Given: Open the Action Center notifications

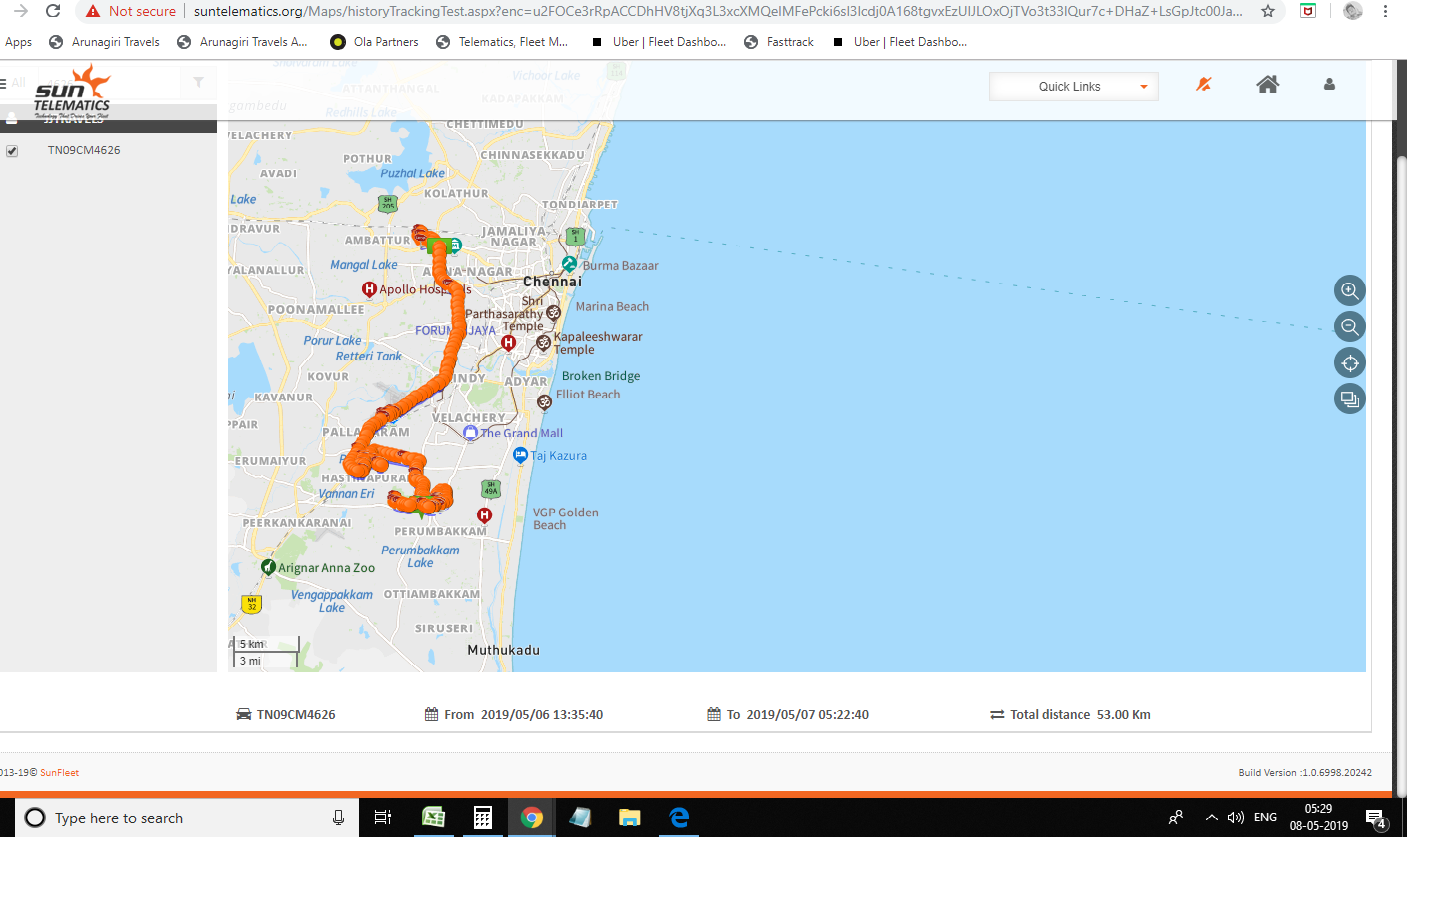Looking at the screenshot, I should click(1376, 818).
